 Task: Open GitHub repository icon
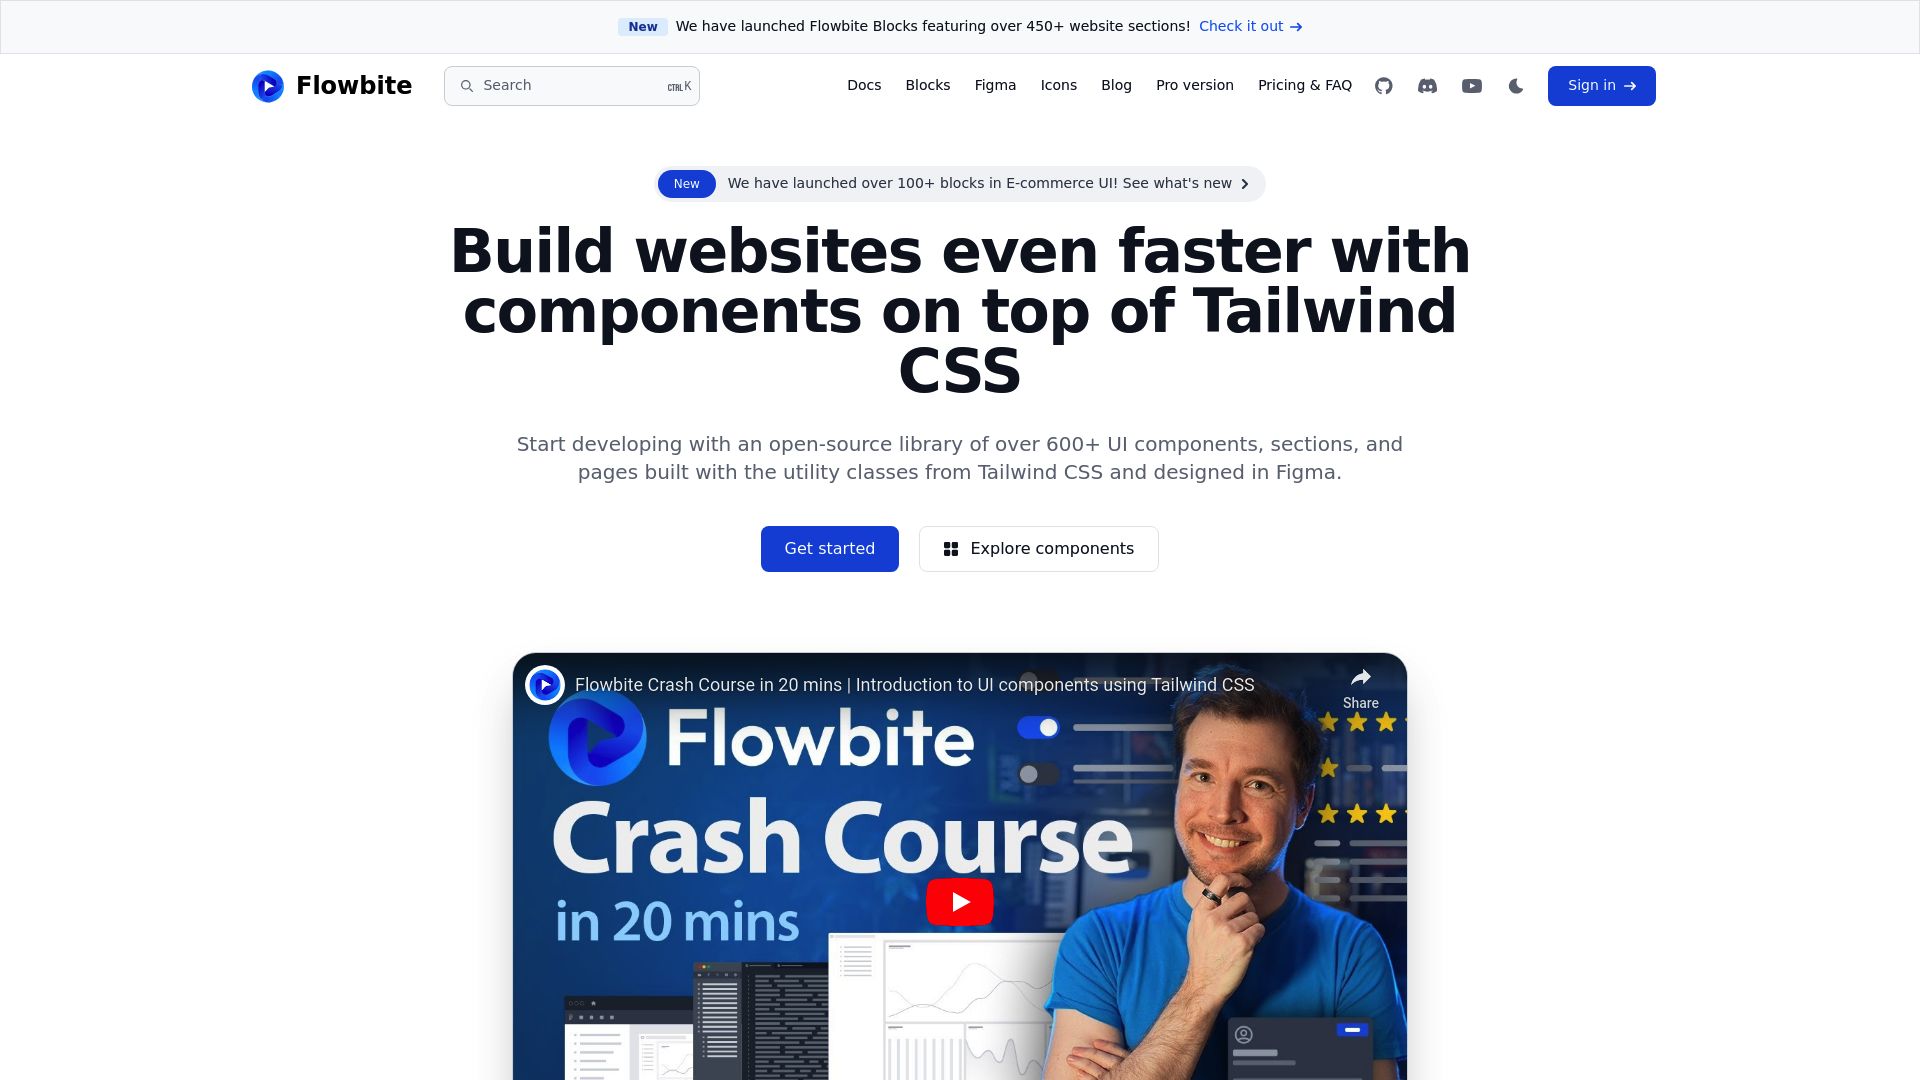[1383, 86]
